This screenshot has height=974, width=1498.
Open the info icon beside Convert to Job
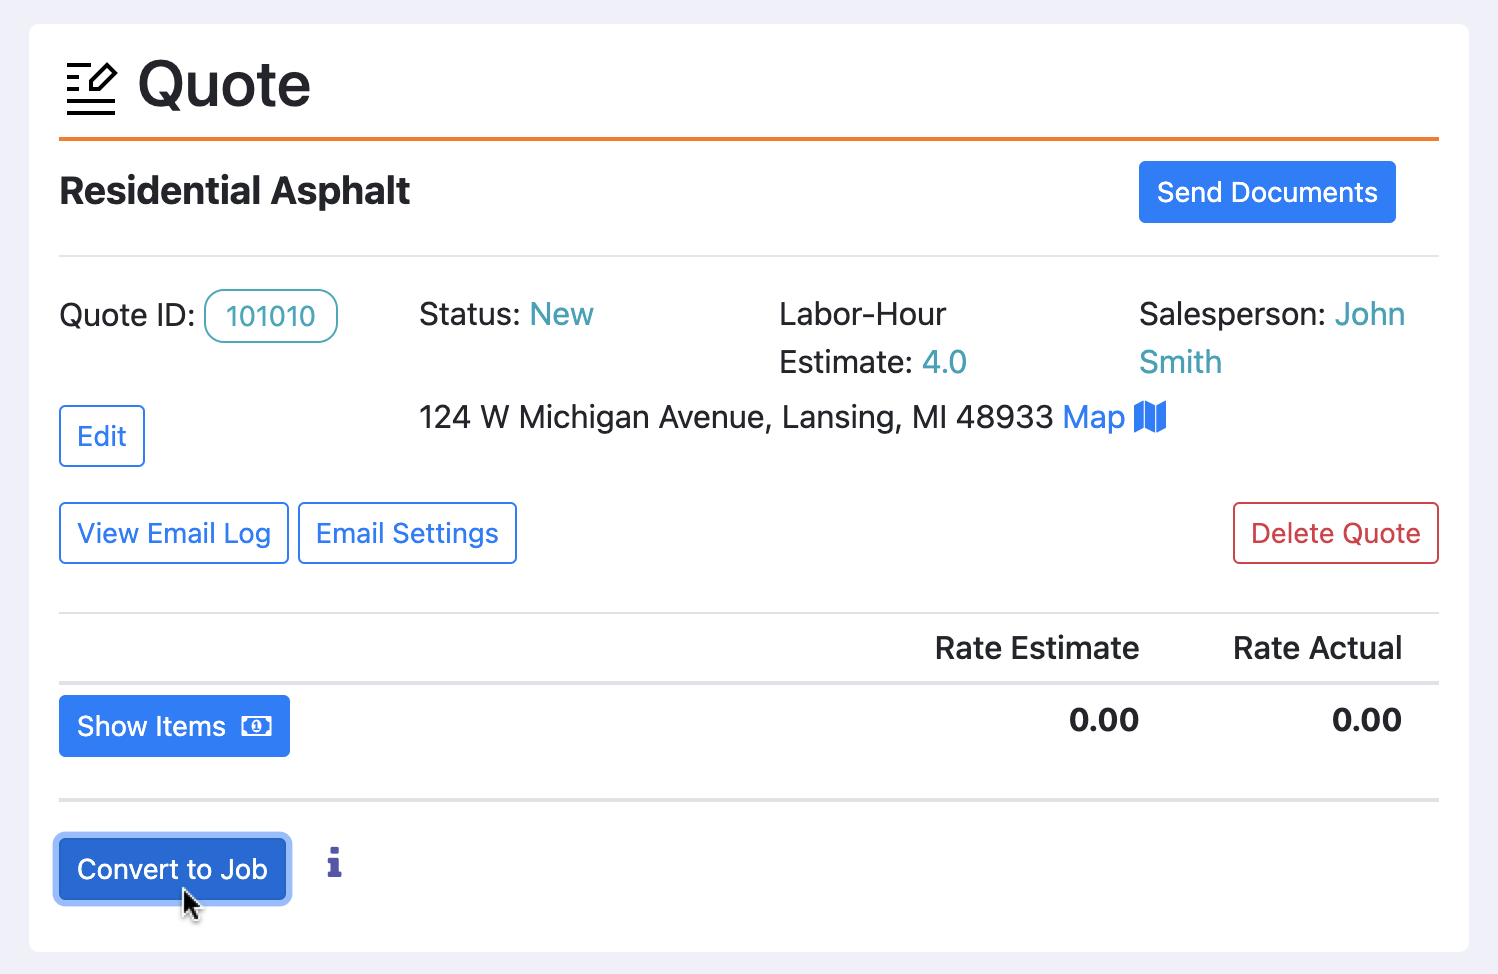(x=334, y=862)
